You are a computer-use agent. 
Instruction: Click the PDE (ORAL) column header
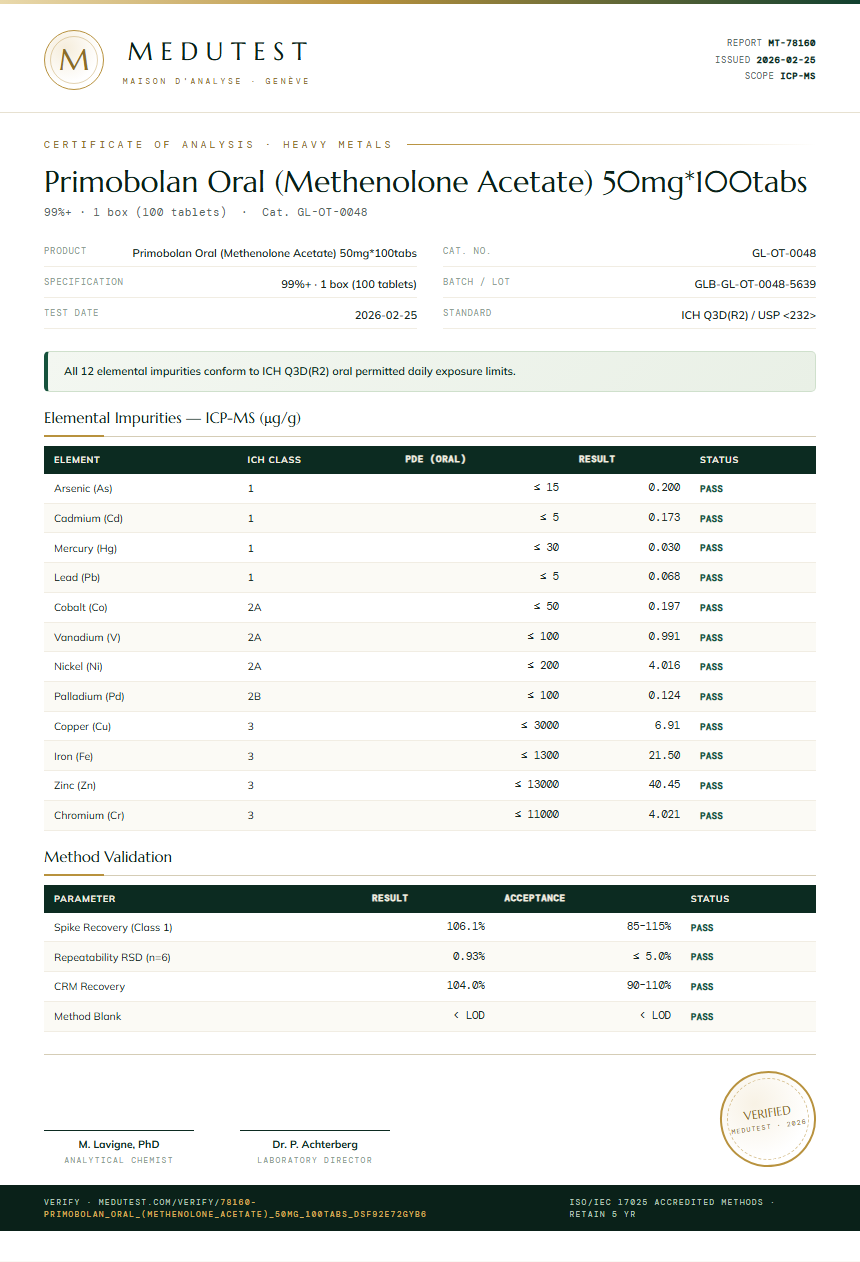coord(435,460)
